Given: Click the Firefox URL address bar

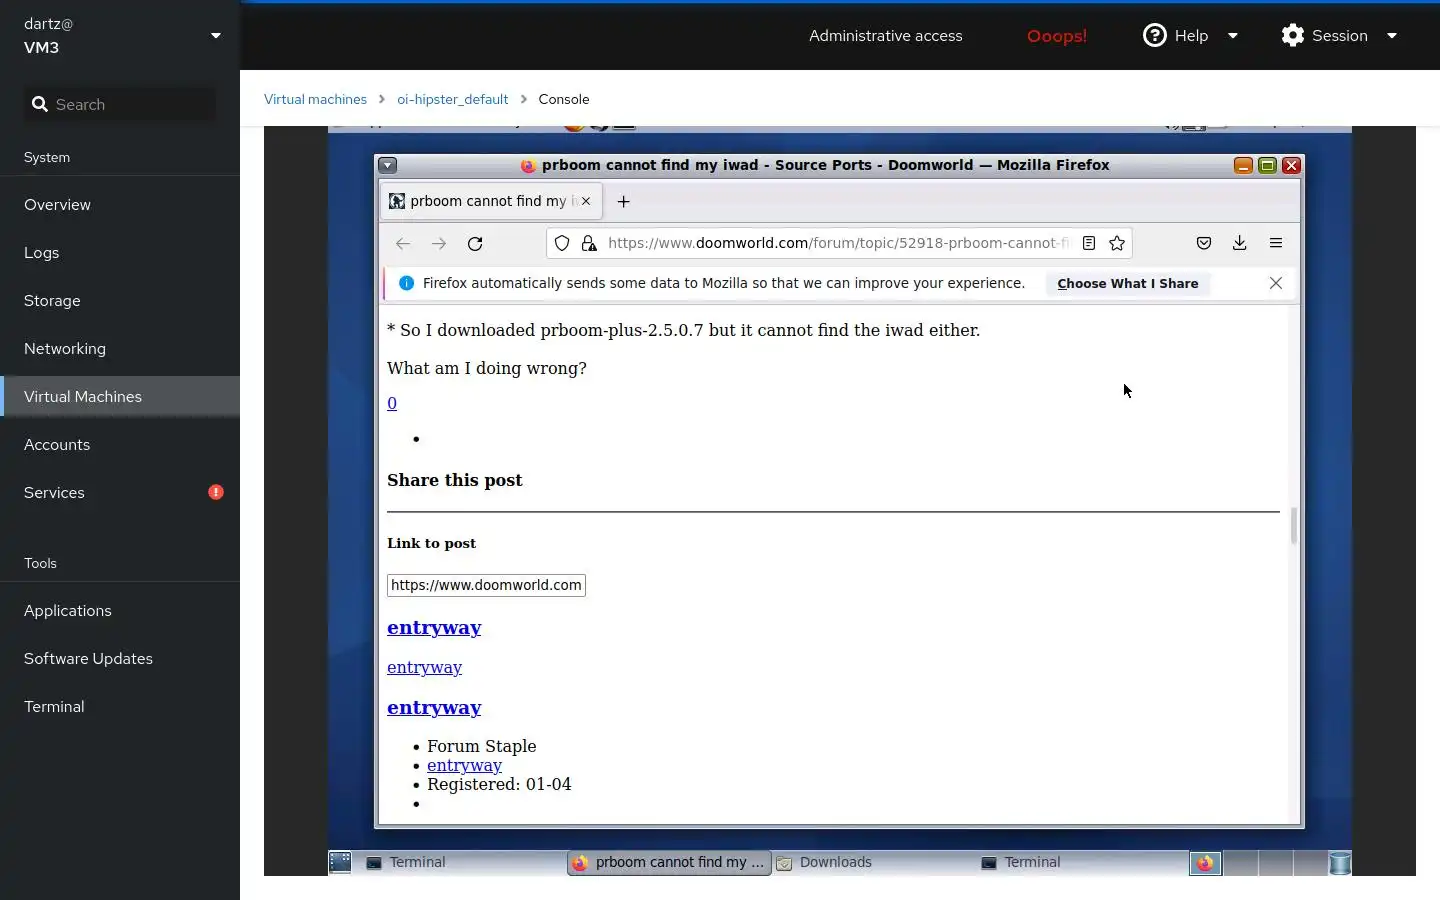Looking at the screenshot, I should tap(838, 243).
